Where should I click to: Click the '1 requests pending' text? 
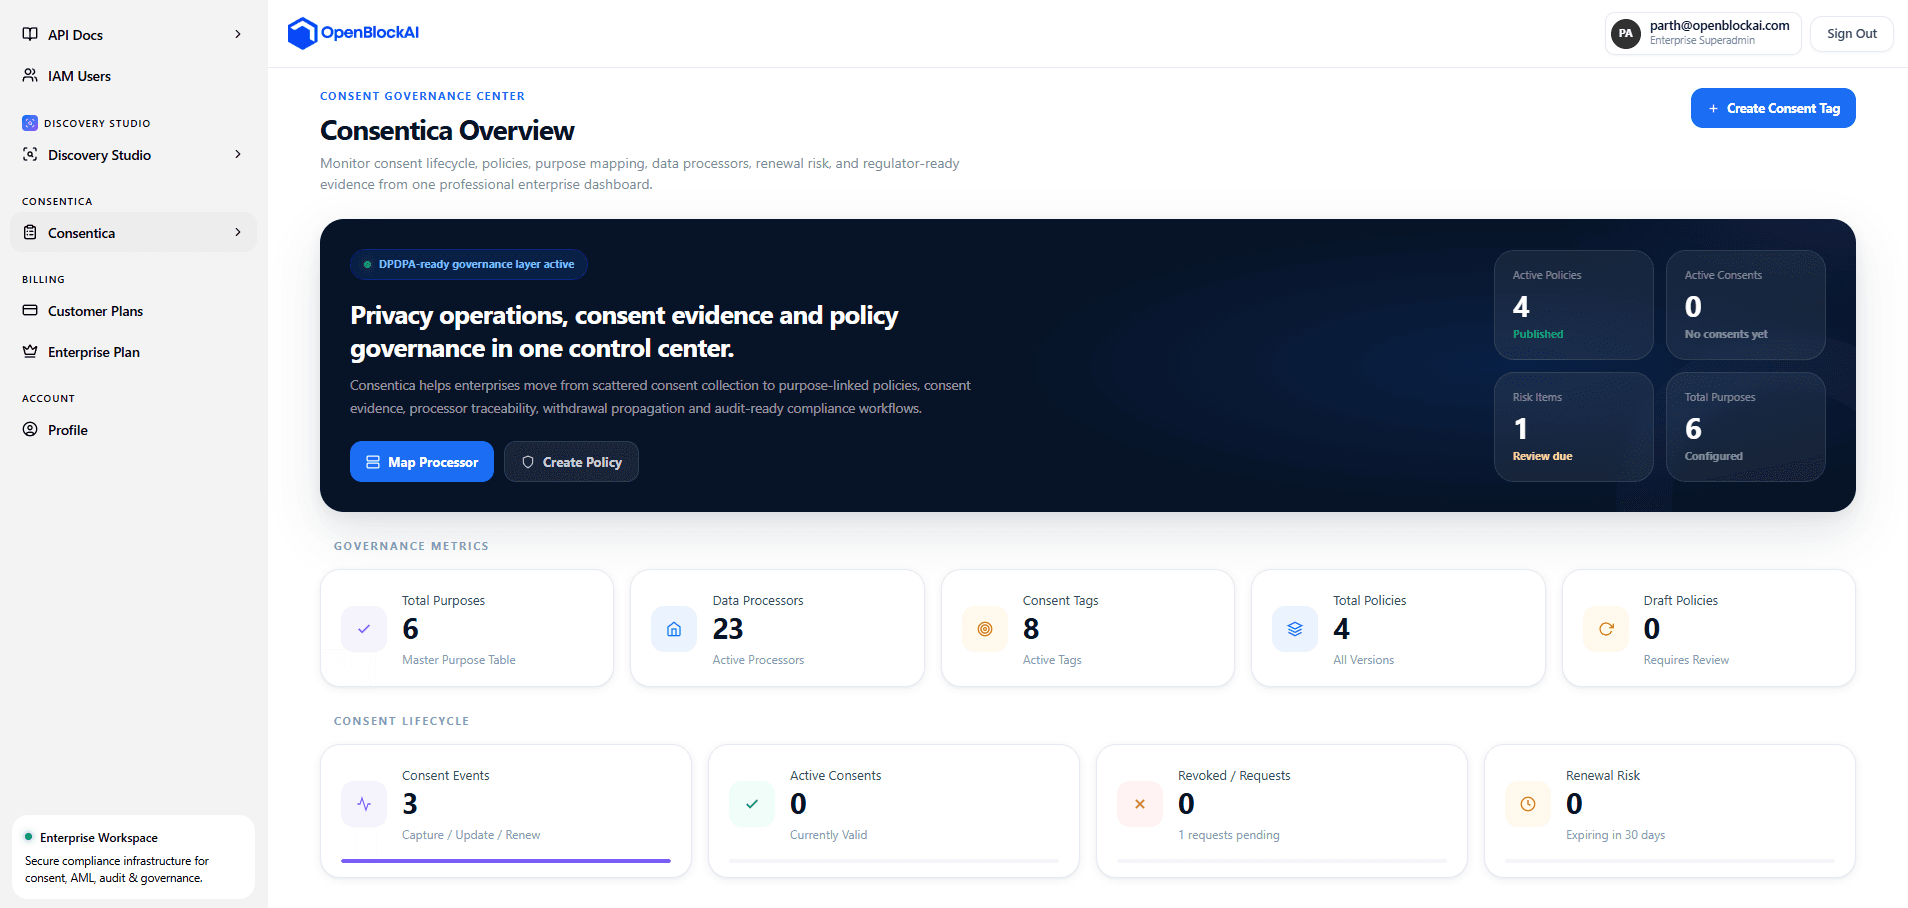click(x=1229, y=835)
